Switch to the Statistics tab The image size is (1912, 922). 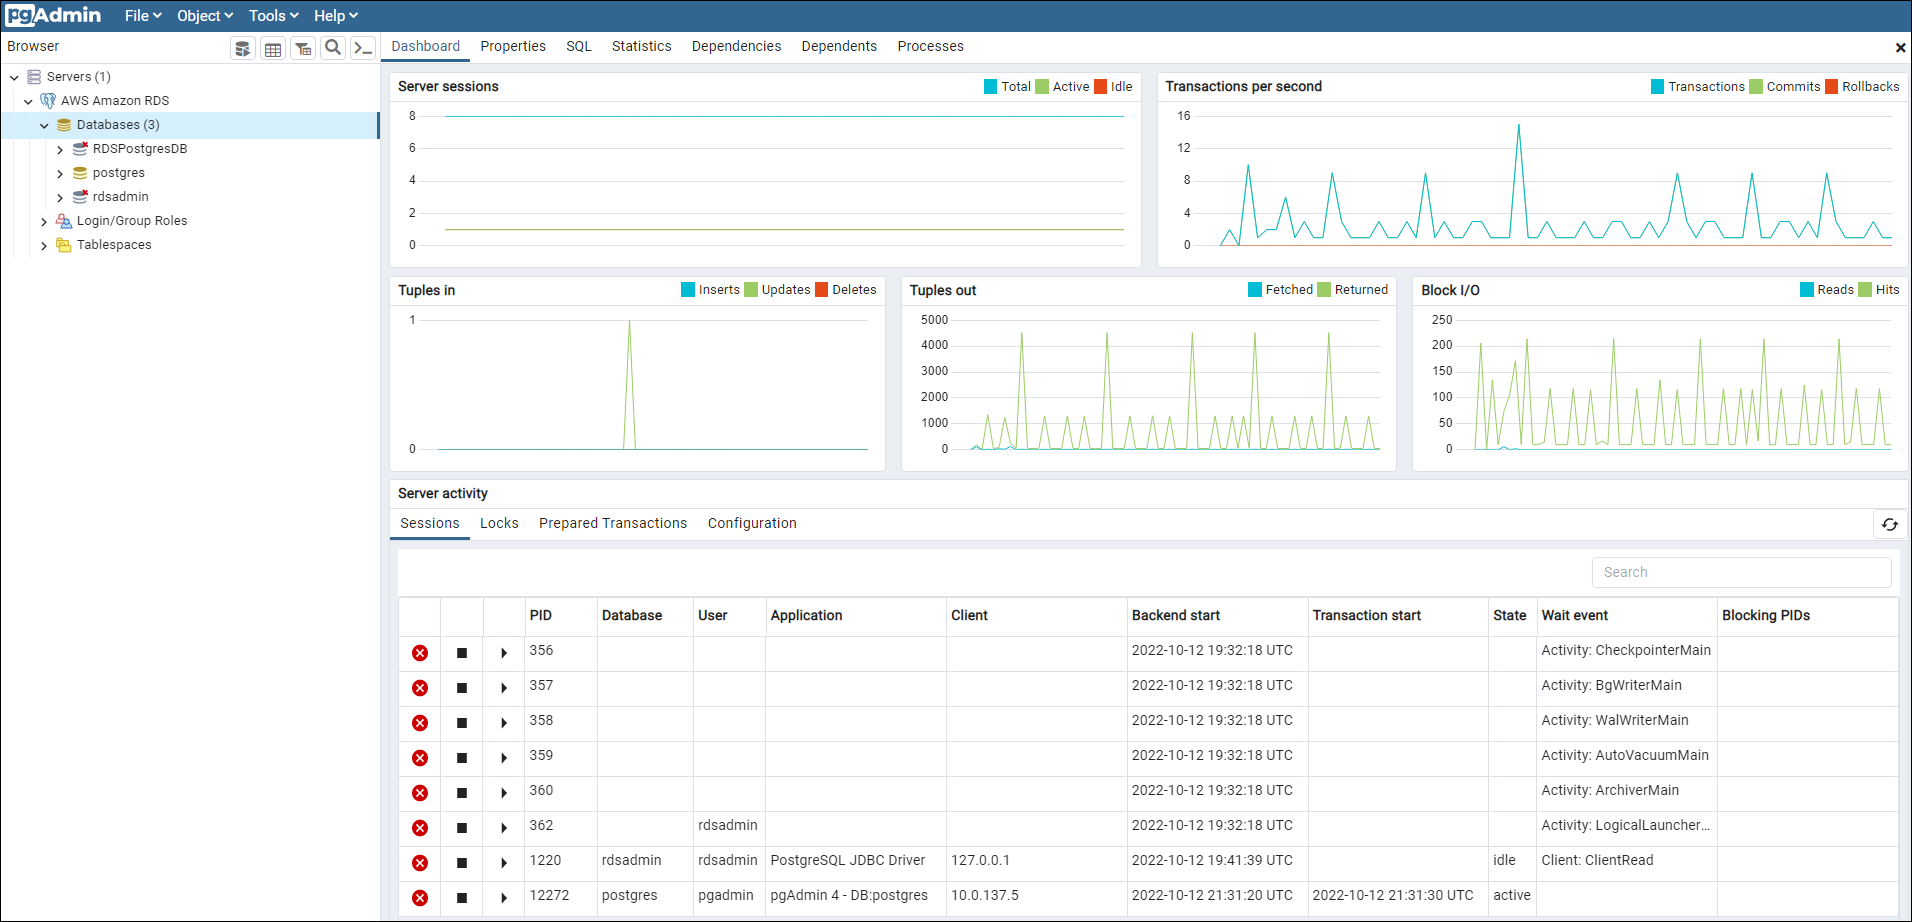642,46
